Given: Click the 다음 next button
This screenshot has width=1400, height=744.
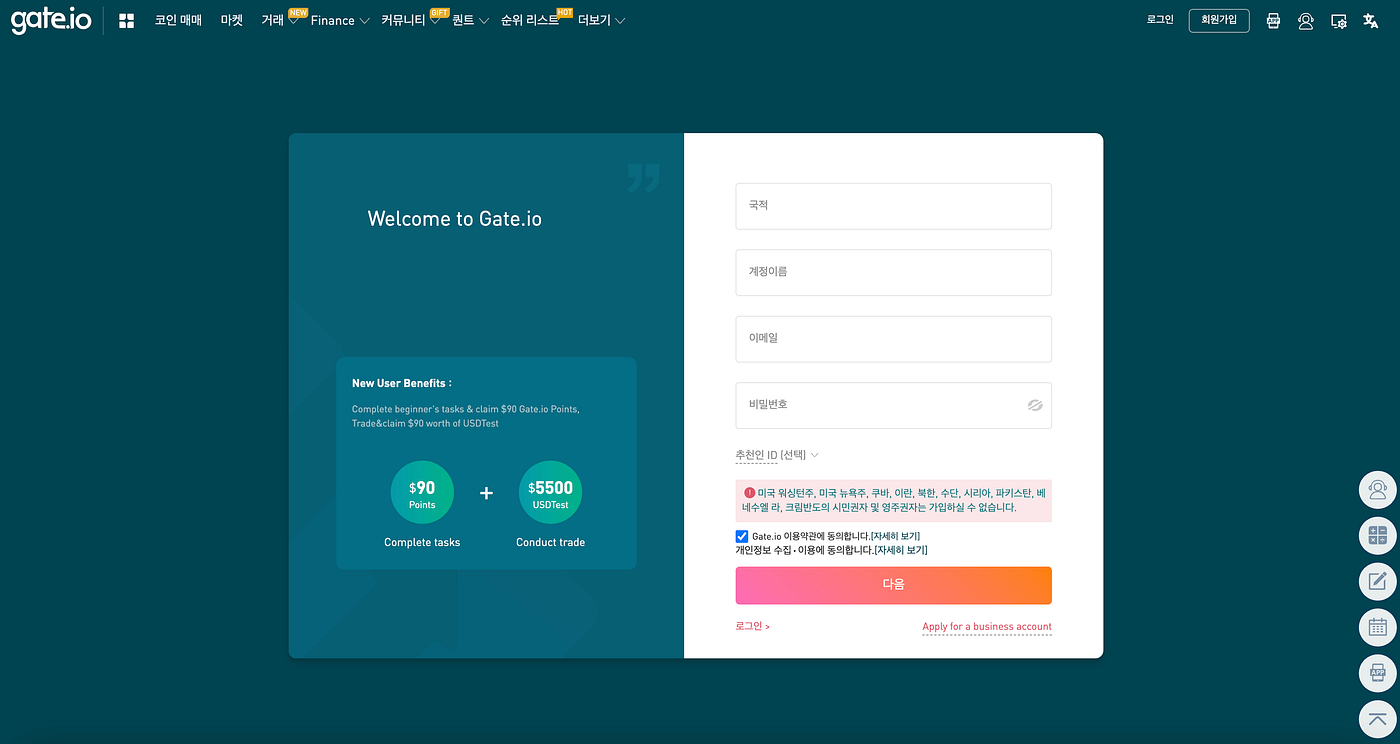Looking at the screenshot, I should click(893, 585).
